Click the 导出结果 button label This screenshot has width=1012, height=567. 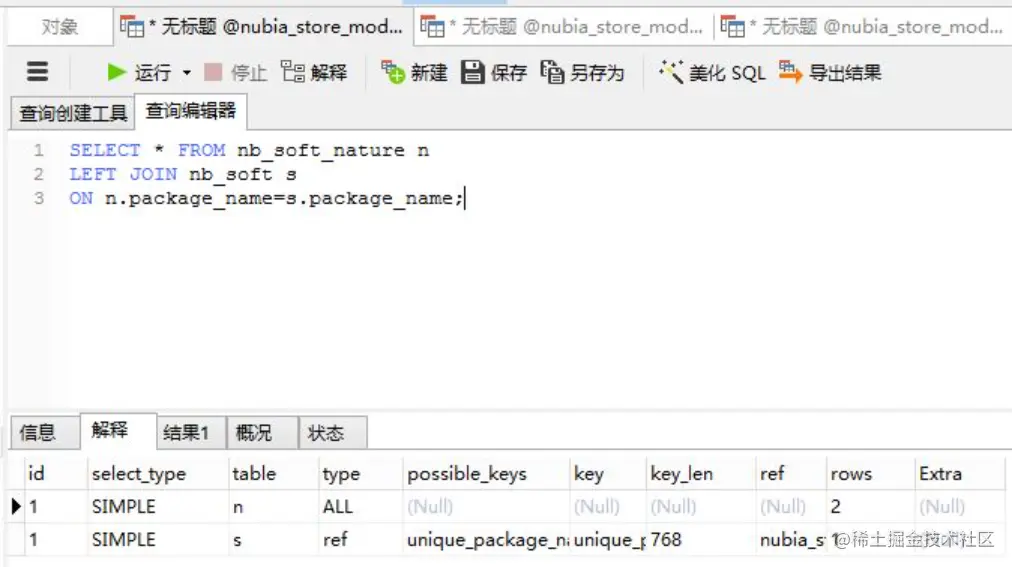pyautogui.click(x=845, y=73)
